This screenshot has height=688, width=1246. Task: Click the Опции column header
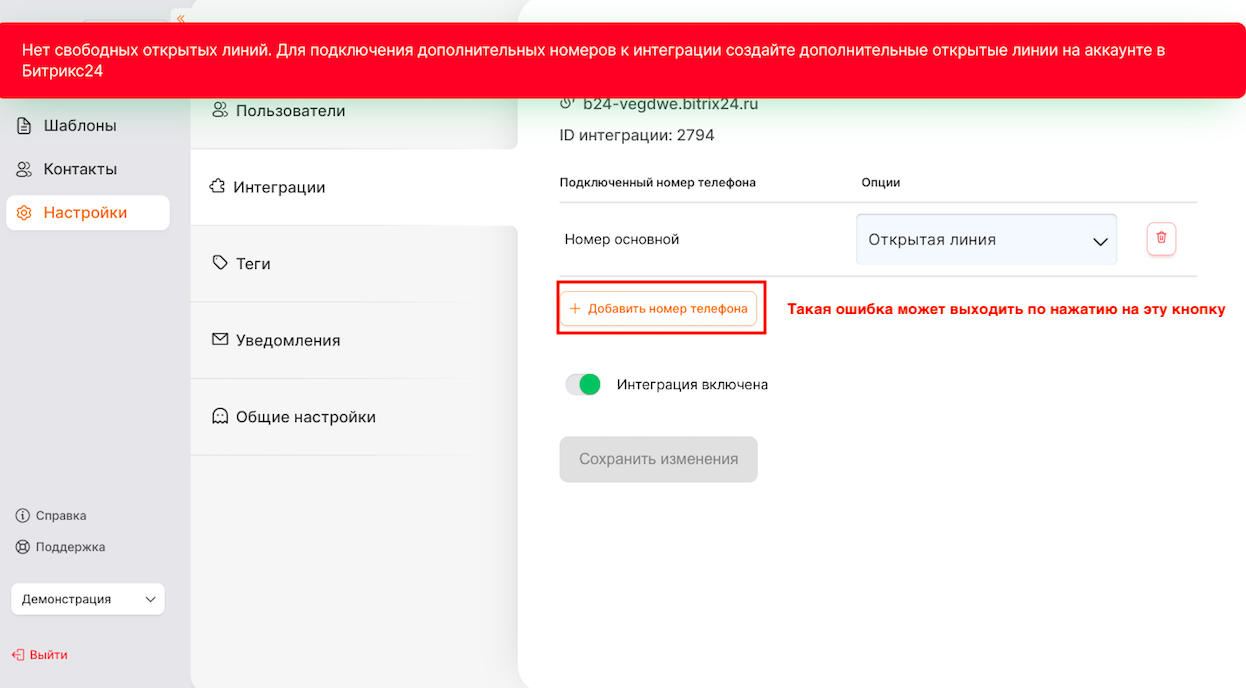coord(881,183)
